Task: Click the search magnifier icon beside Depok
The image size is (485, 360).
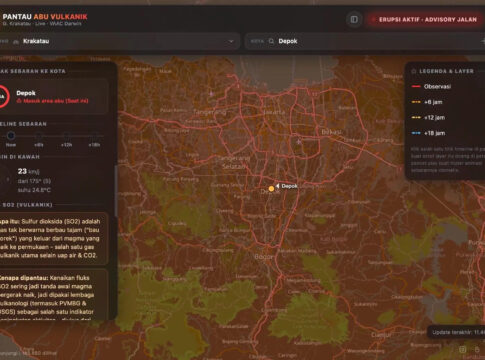Action: tap(271, 41)
